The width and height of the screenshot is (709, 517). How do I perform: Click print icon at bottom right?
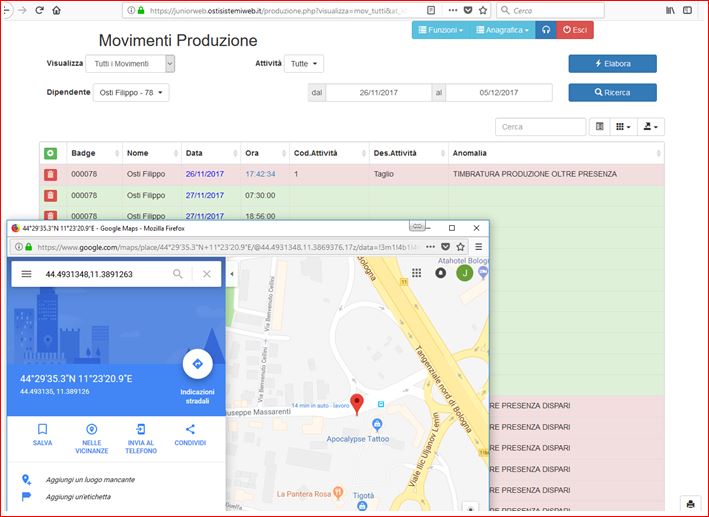(x=690, y=504)
